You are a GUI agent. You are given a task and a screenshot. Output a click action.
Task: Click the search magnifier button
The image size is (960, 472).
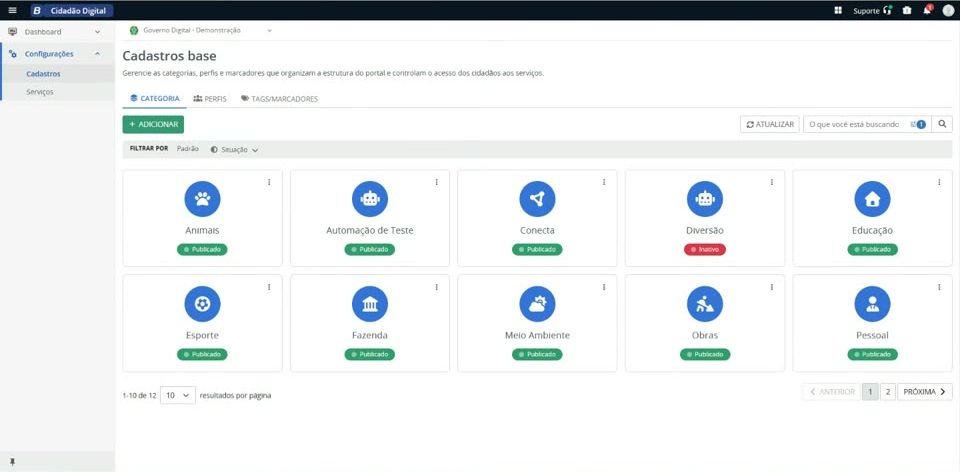point(942,124)
